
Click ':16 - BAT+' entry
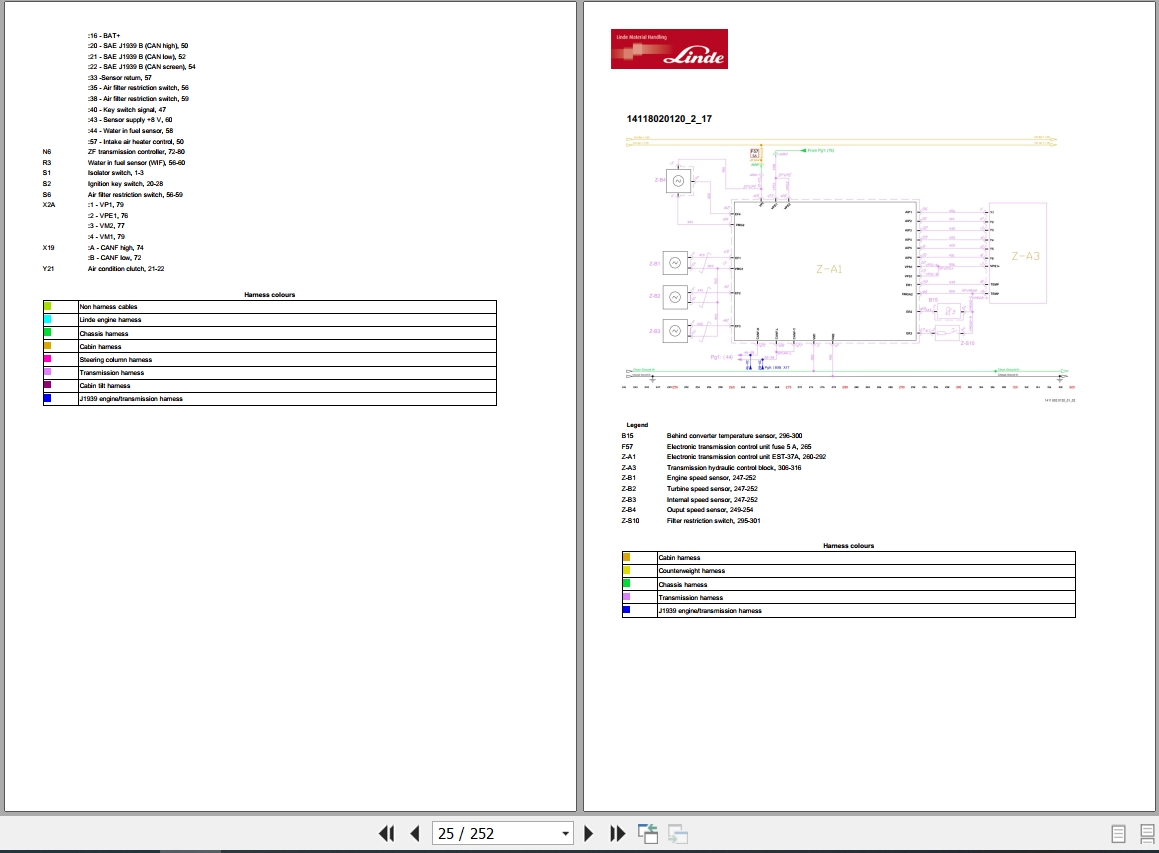pyautogui.click(x=103, y=35)
